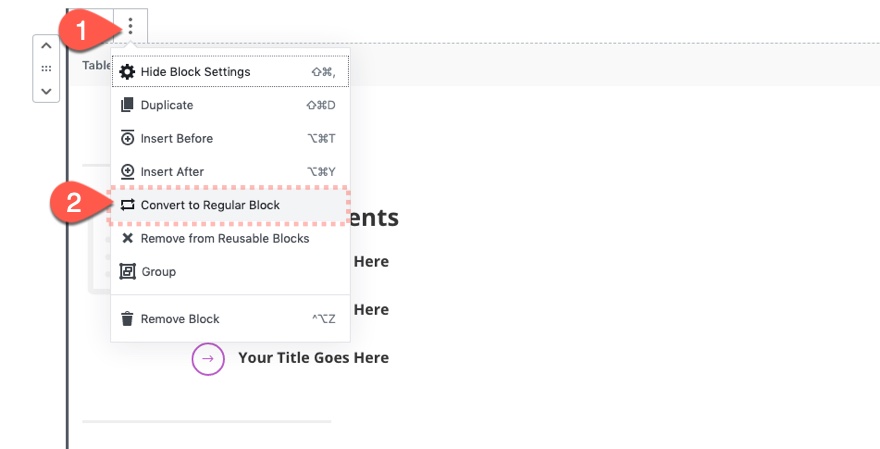Click the Insert After icon
The image size is (880, 449).
(127, 172)
